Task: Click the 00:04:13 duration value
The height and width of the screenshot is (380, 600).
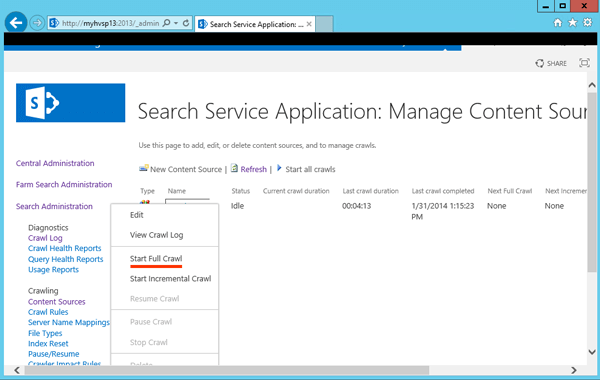Action: pos(357,206)
